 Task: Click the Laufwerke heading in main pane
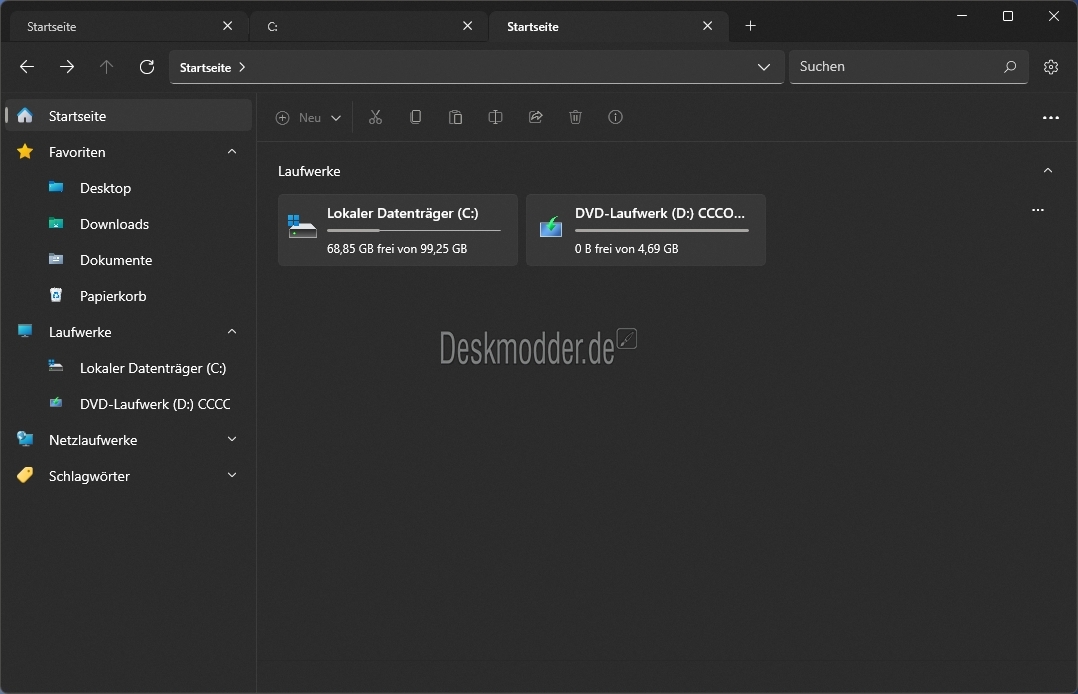[309, 171]
